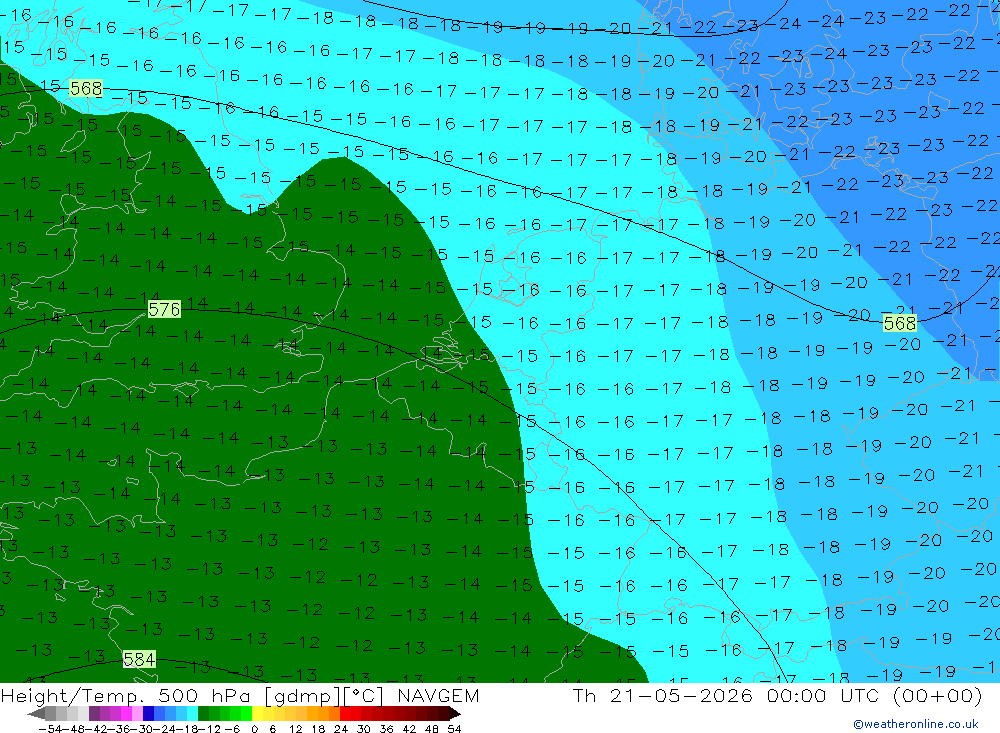The image size is (1000, 733).
Task: Click the NAVGEM model name in title
Action: tap(439, 695)
